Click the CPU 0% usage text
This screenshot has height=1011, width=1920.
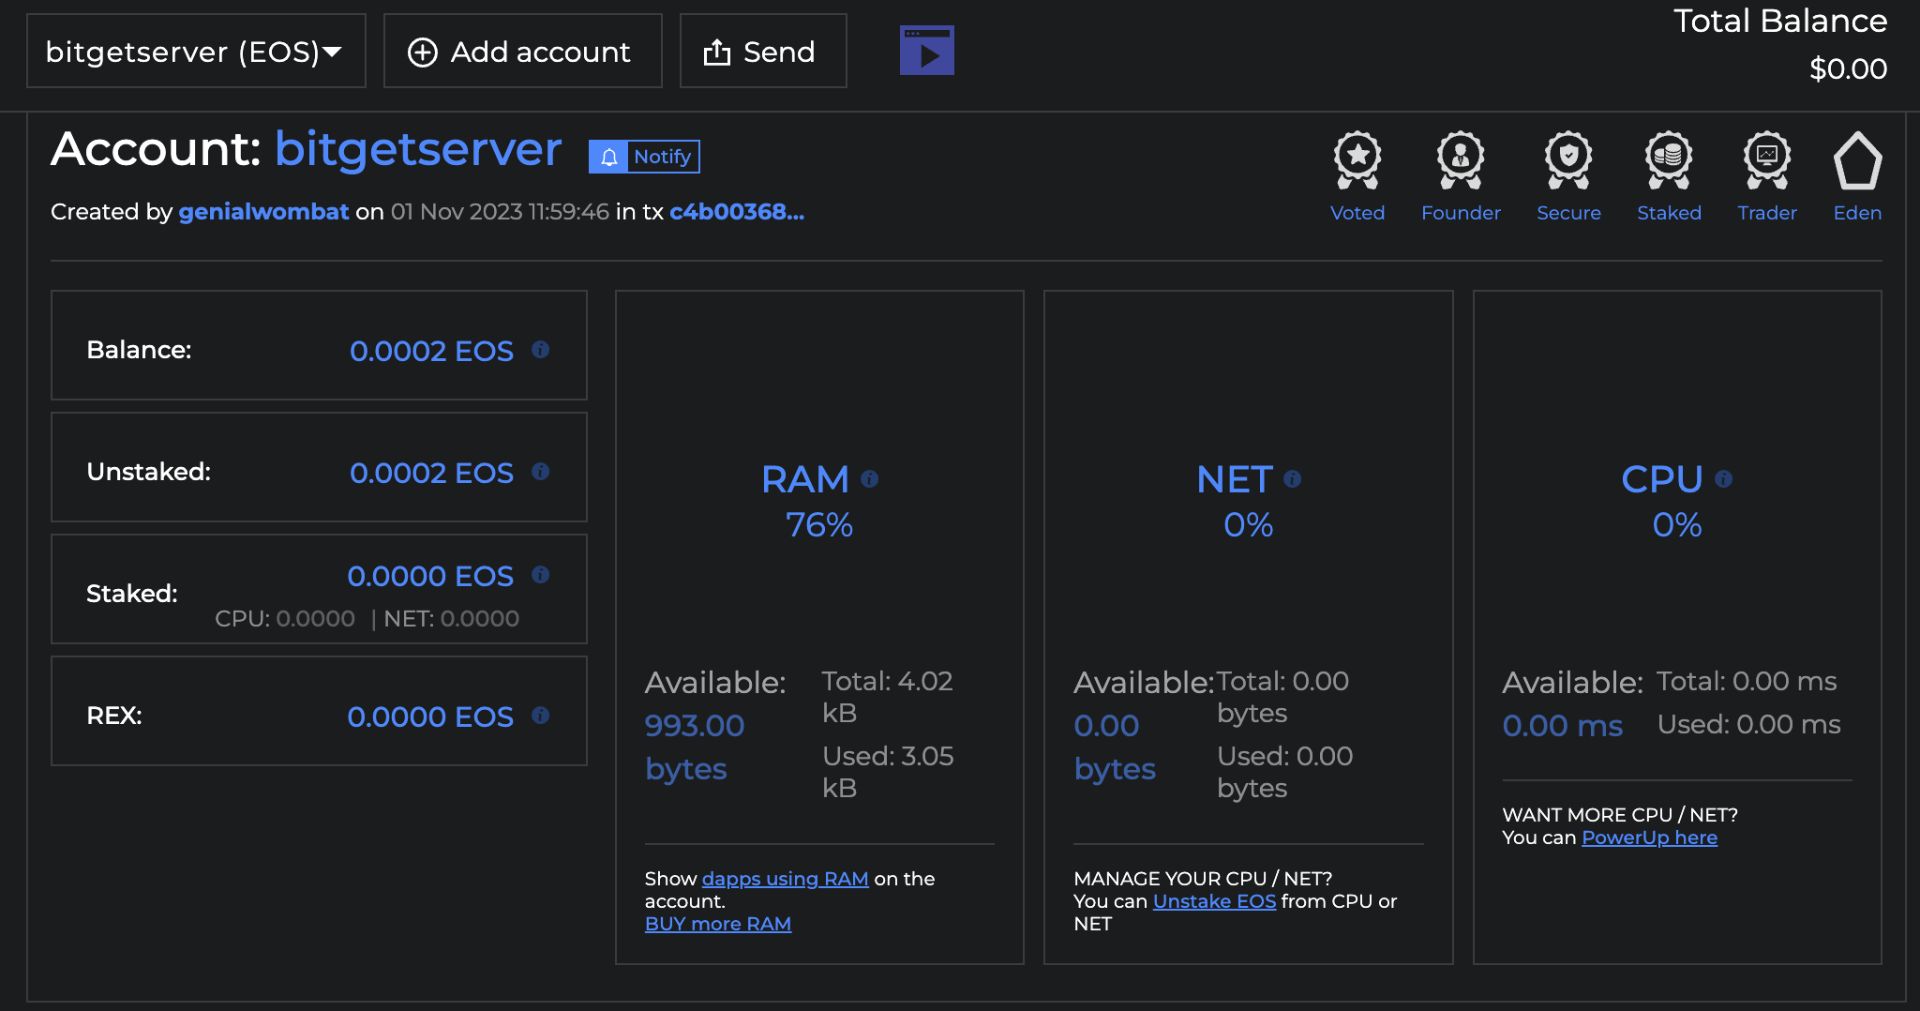click(x=1677, y=525)
